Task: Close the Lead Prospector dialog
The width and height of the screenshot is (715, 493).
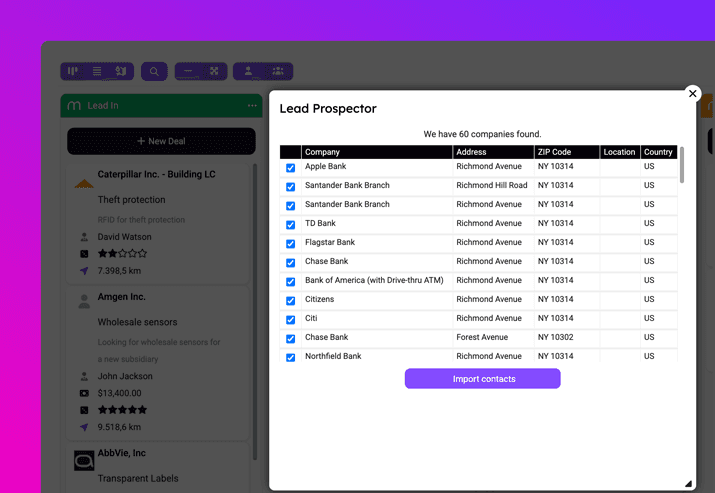Action: [692, 93]
